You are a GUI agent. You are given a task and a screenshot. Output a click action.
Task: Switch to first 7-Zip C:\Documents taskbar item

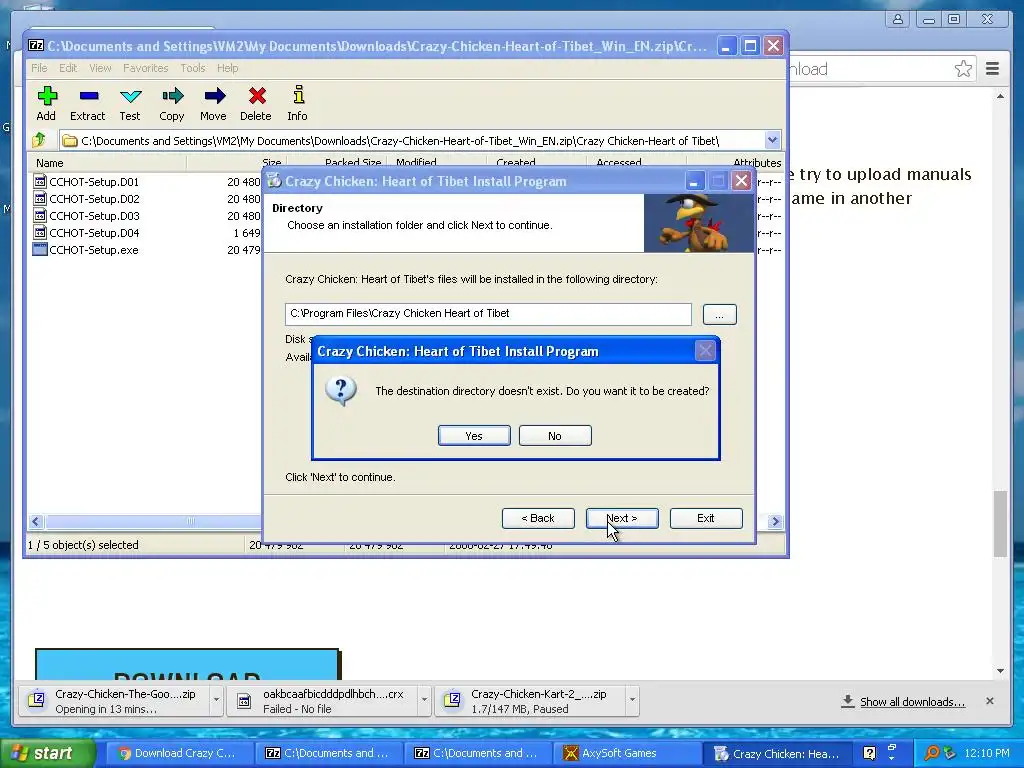tap(328, 753)
